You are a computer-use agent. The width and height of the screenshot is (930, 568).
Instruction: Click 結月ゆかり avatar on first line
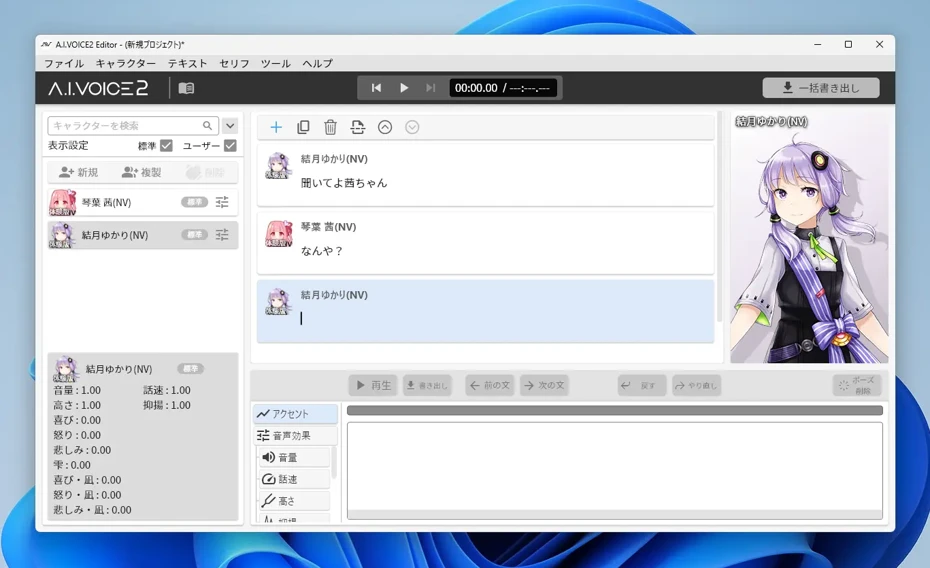pyautogui.click(x=278, y=165)
